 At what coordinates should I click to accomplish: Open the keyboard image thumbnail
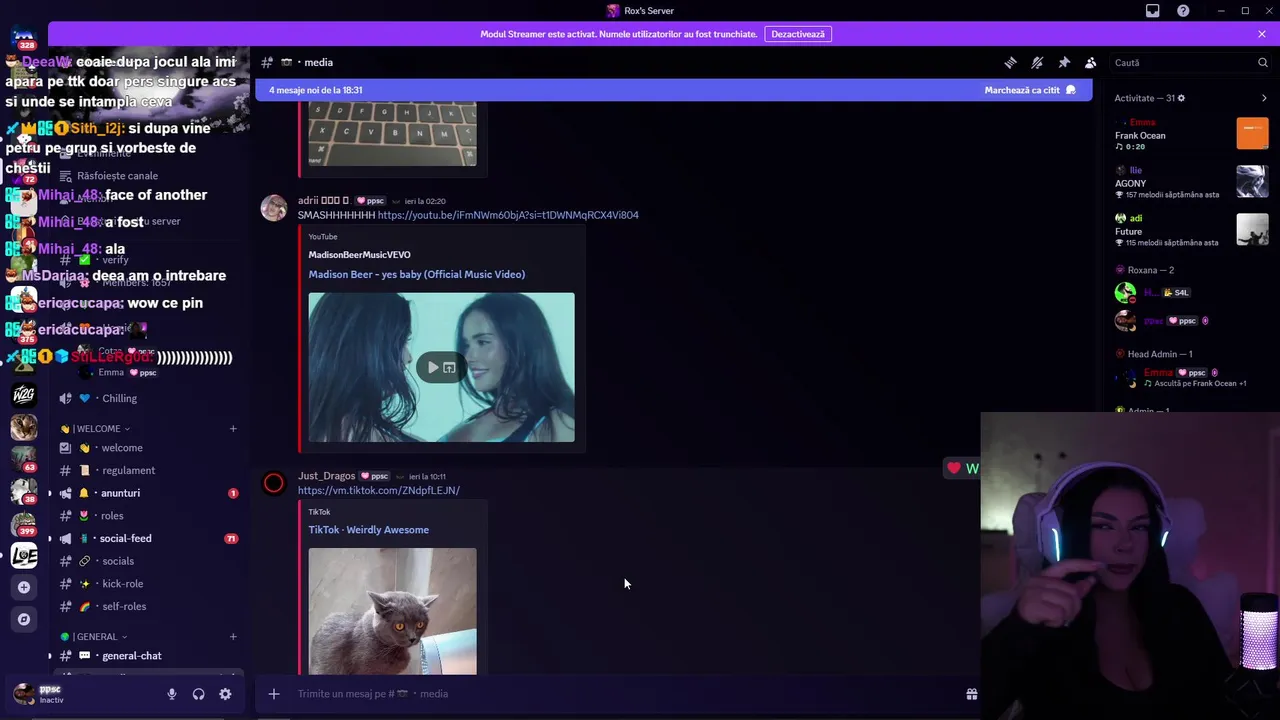pos(393,134)
